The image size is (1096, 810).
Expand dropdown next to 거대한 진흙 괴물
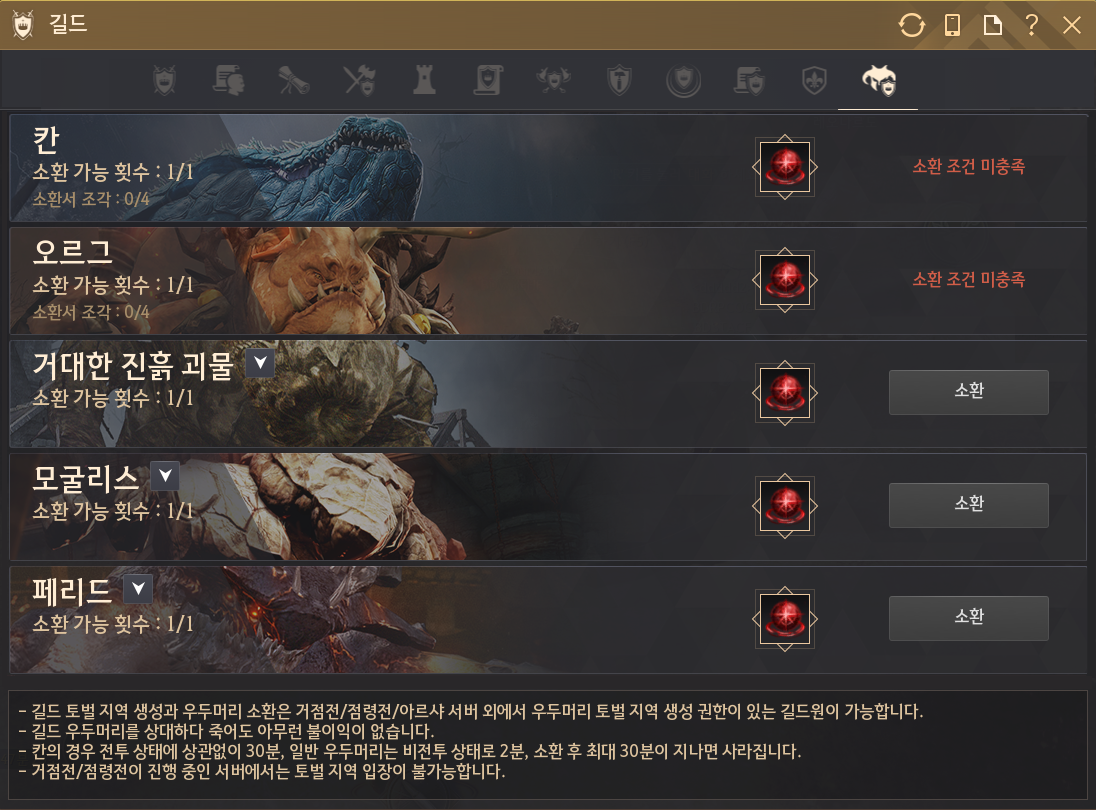(260, 363)
